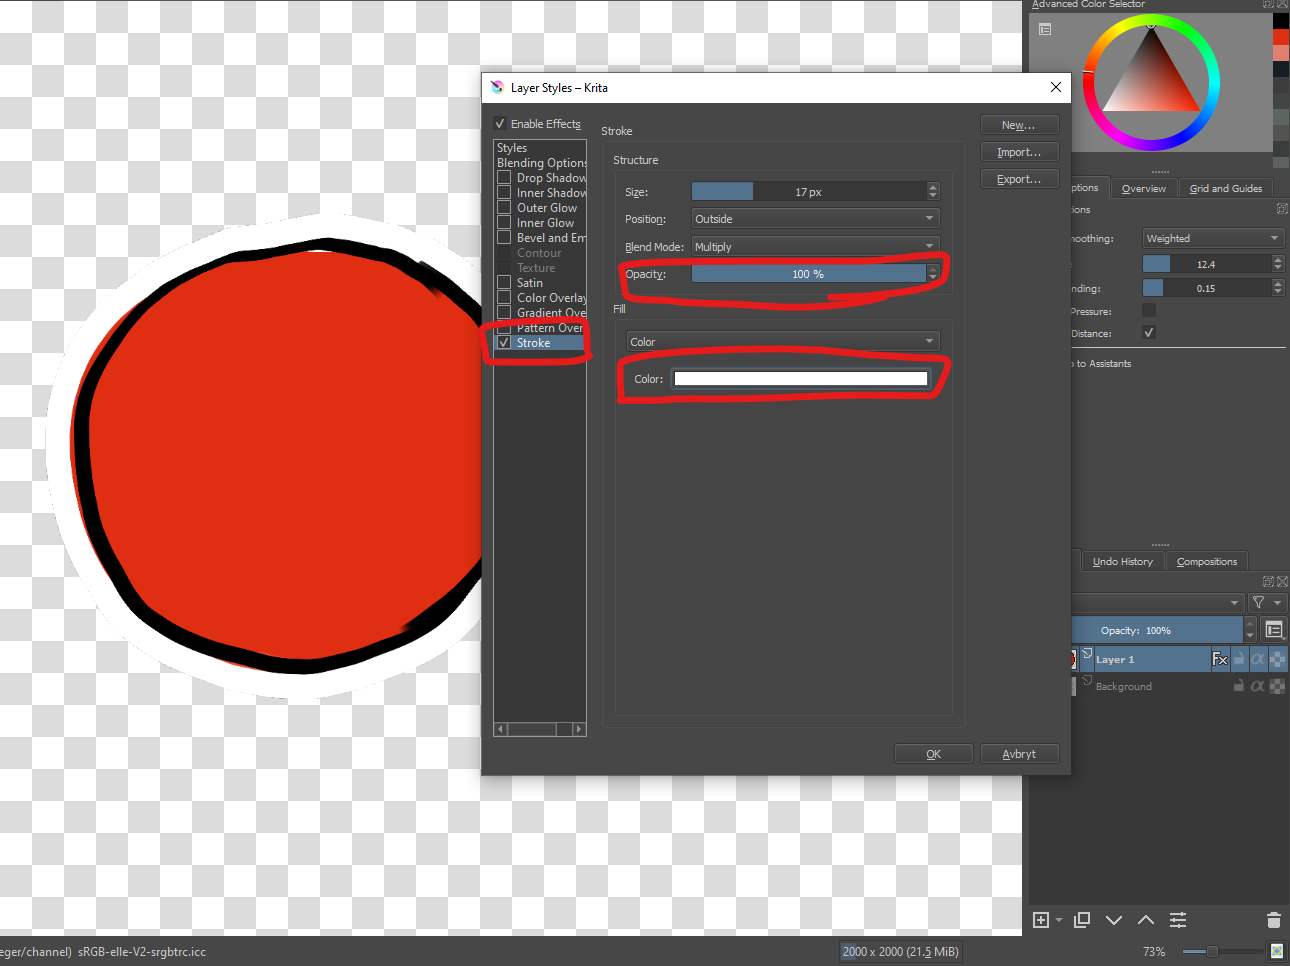Duplicate the layer using the duplicate icon
This screenshot has width=1290, height=966.
pos(1082,920)
